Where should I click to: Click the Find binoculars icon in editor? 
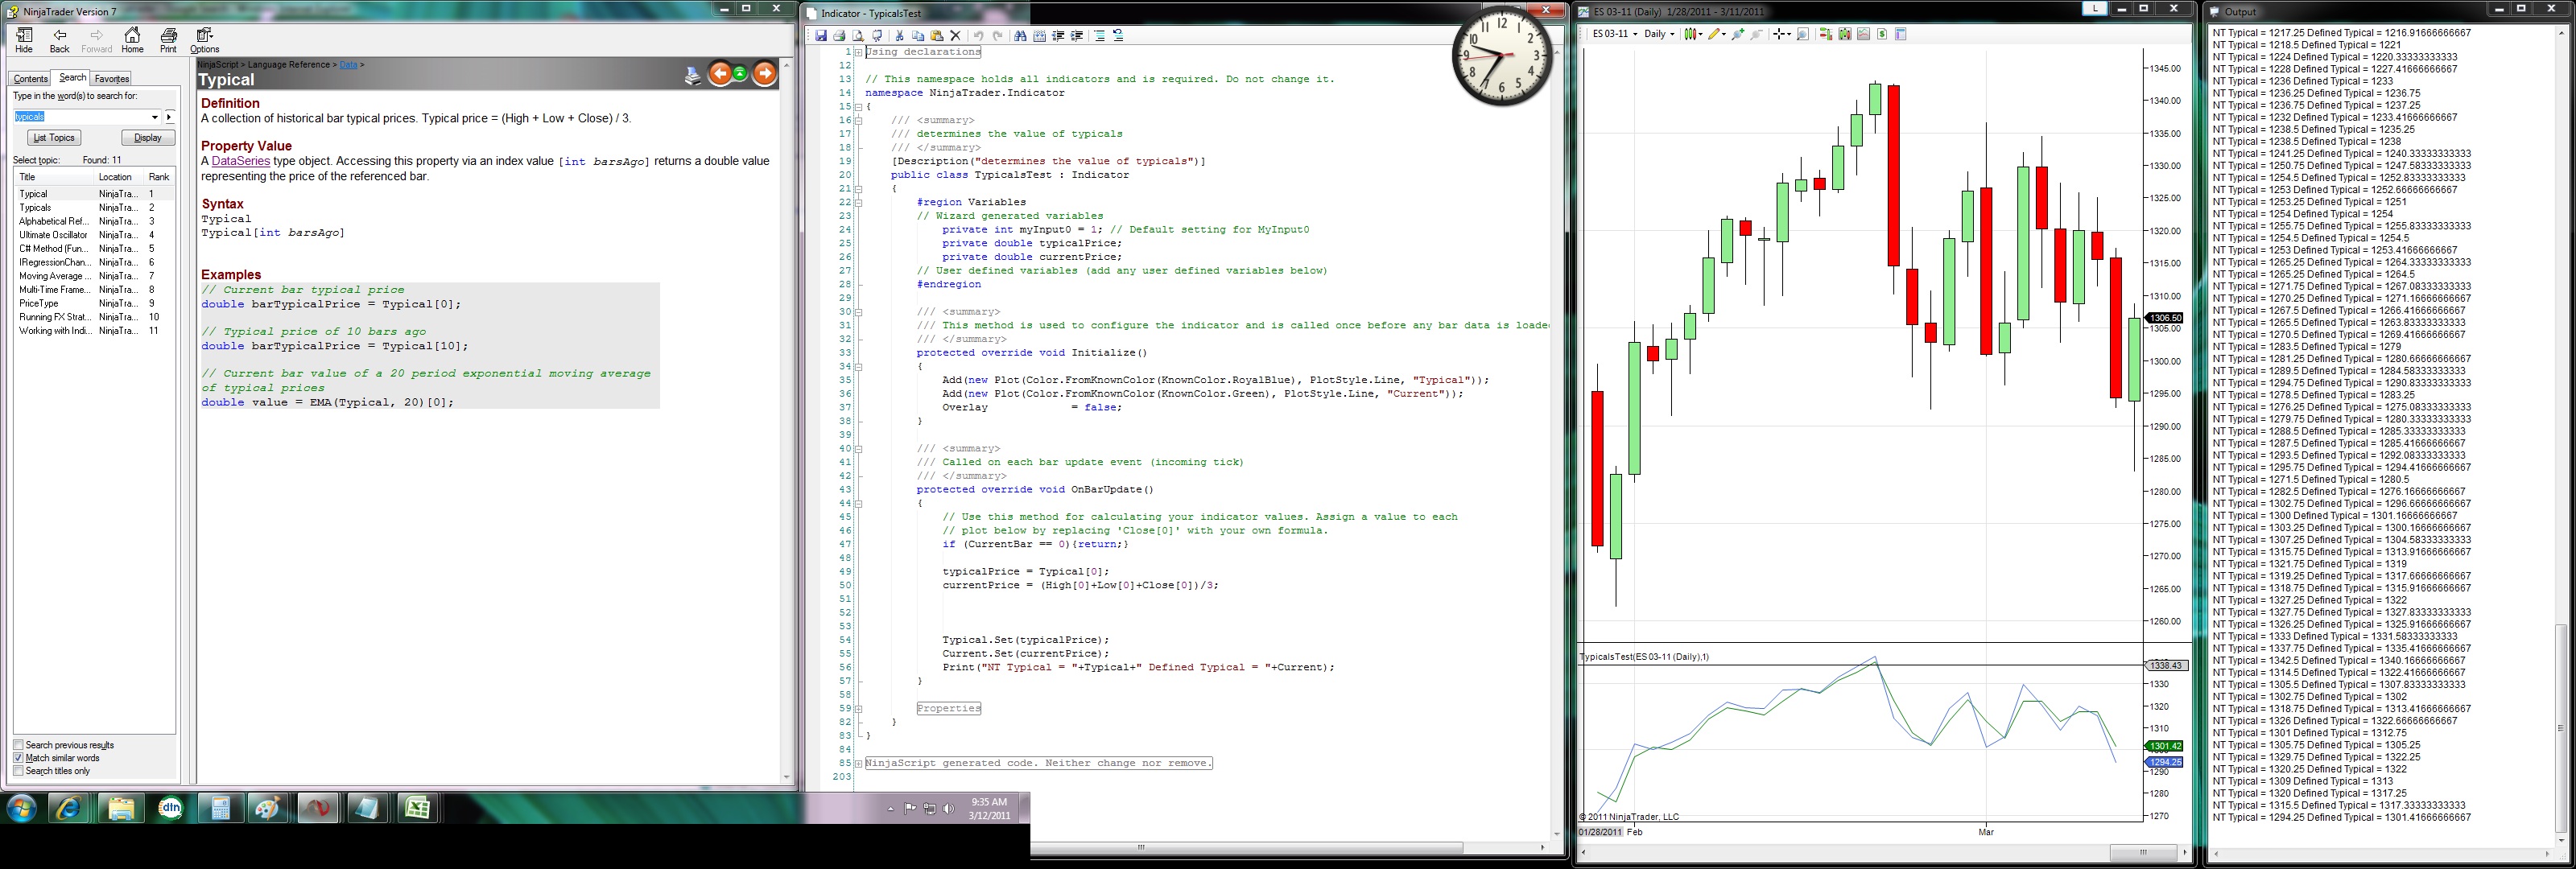pos(1020,36)
